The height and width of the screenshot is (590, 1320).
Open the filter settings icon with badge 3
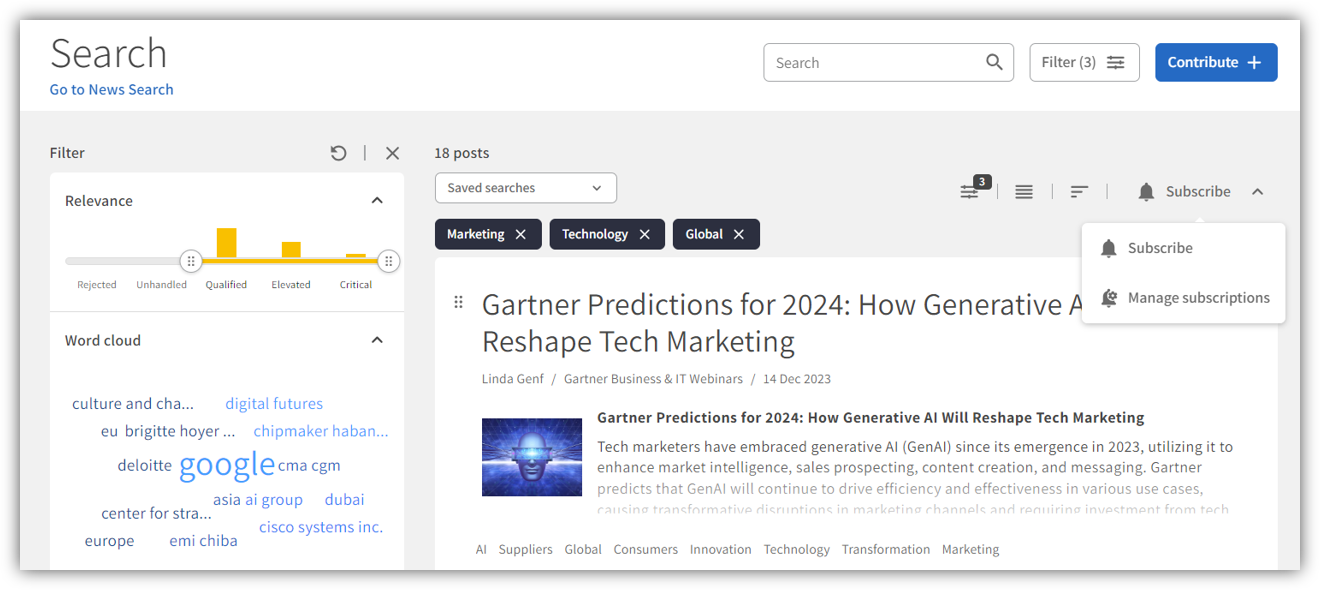pos(970,191)
